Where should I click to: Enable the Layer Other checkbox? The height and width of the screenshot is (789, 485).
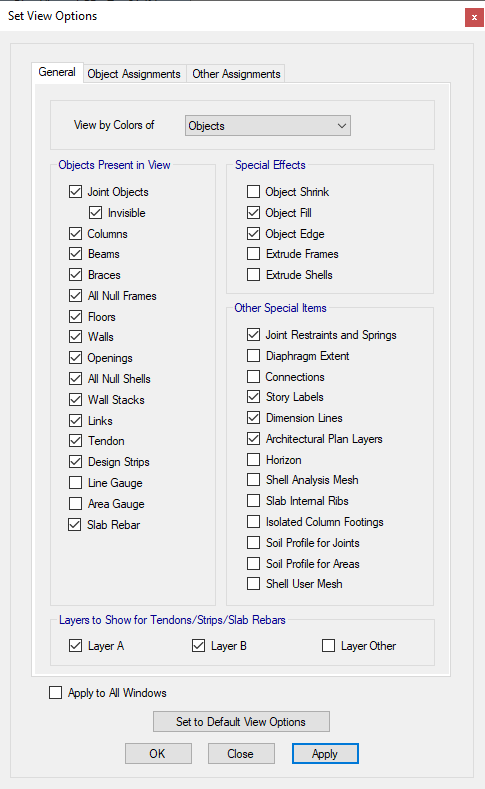coord(329,646)
